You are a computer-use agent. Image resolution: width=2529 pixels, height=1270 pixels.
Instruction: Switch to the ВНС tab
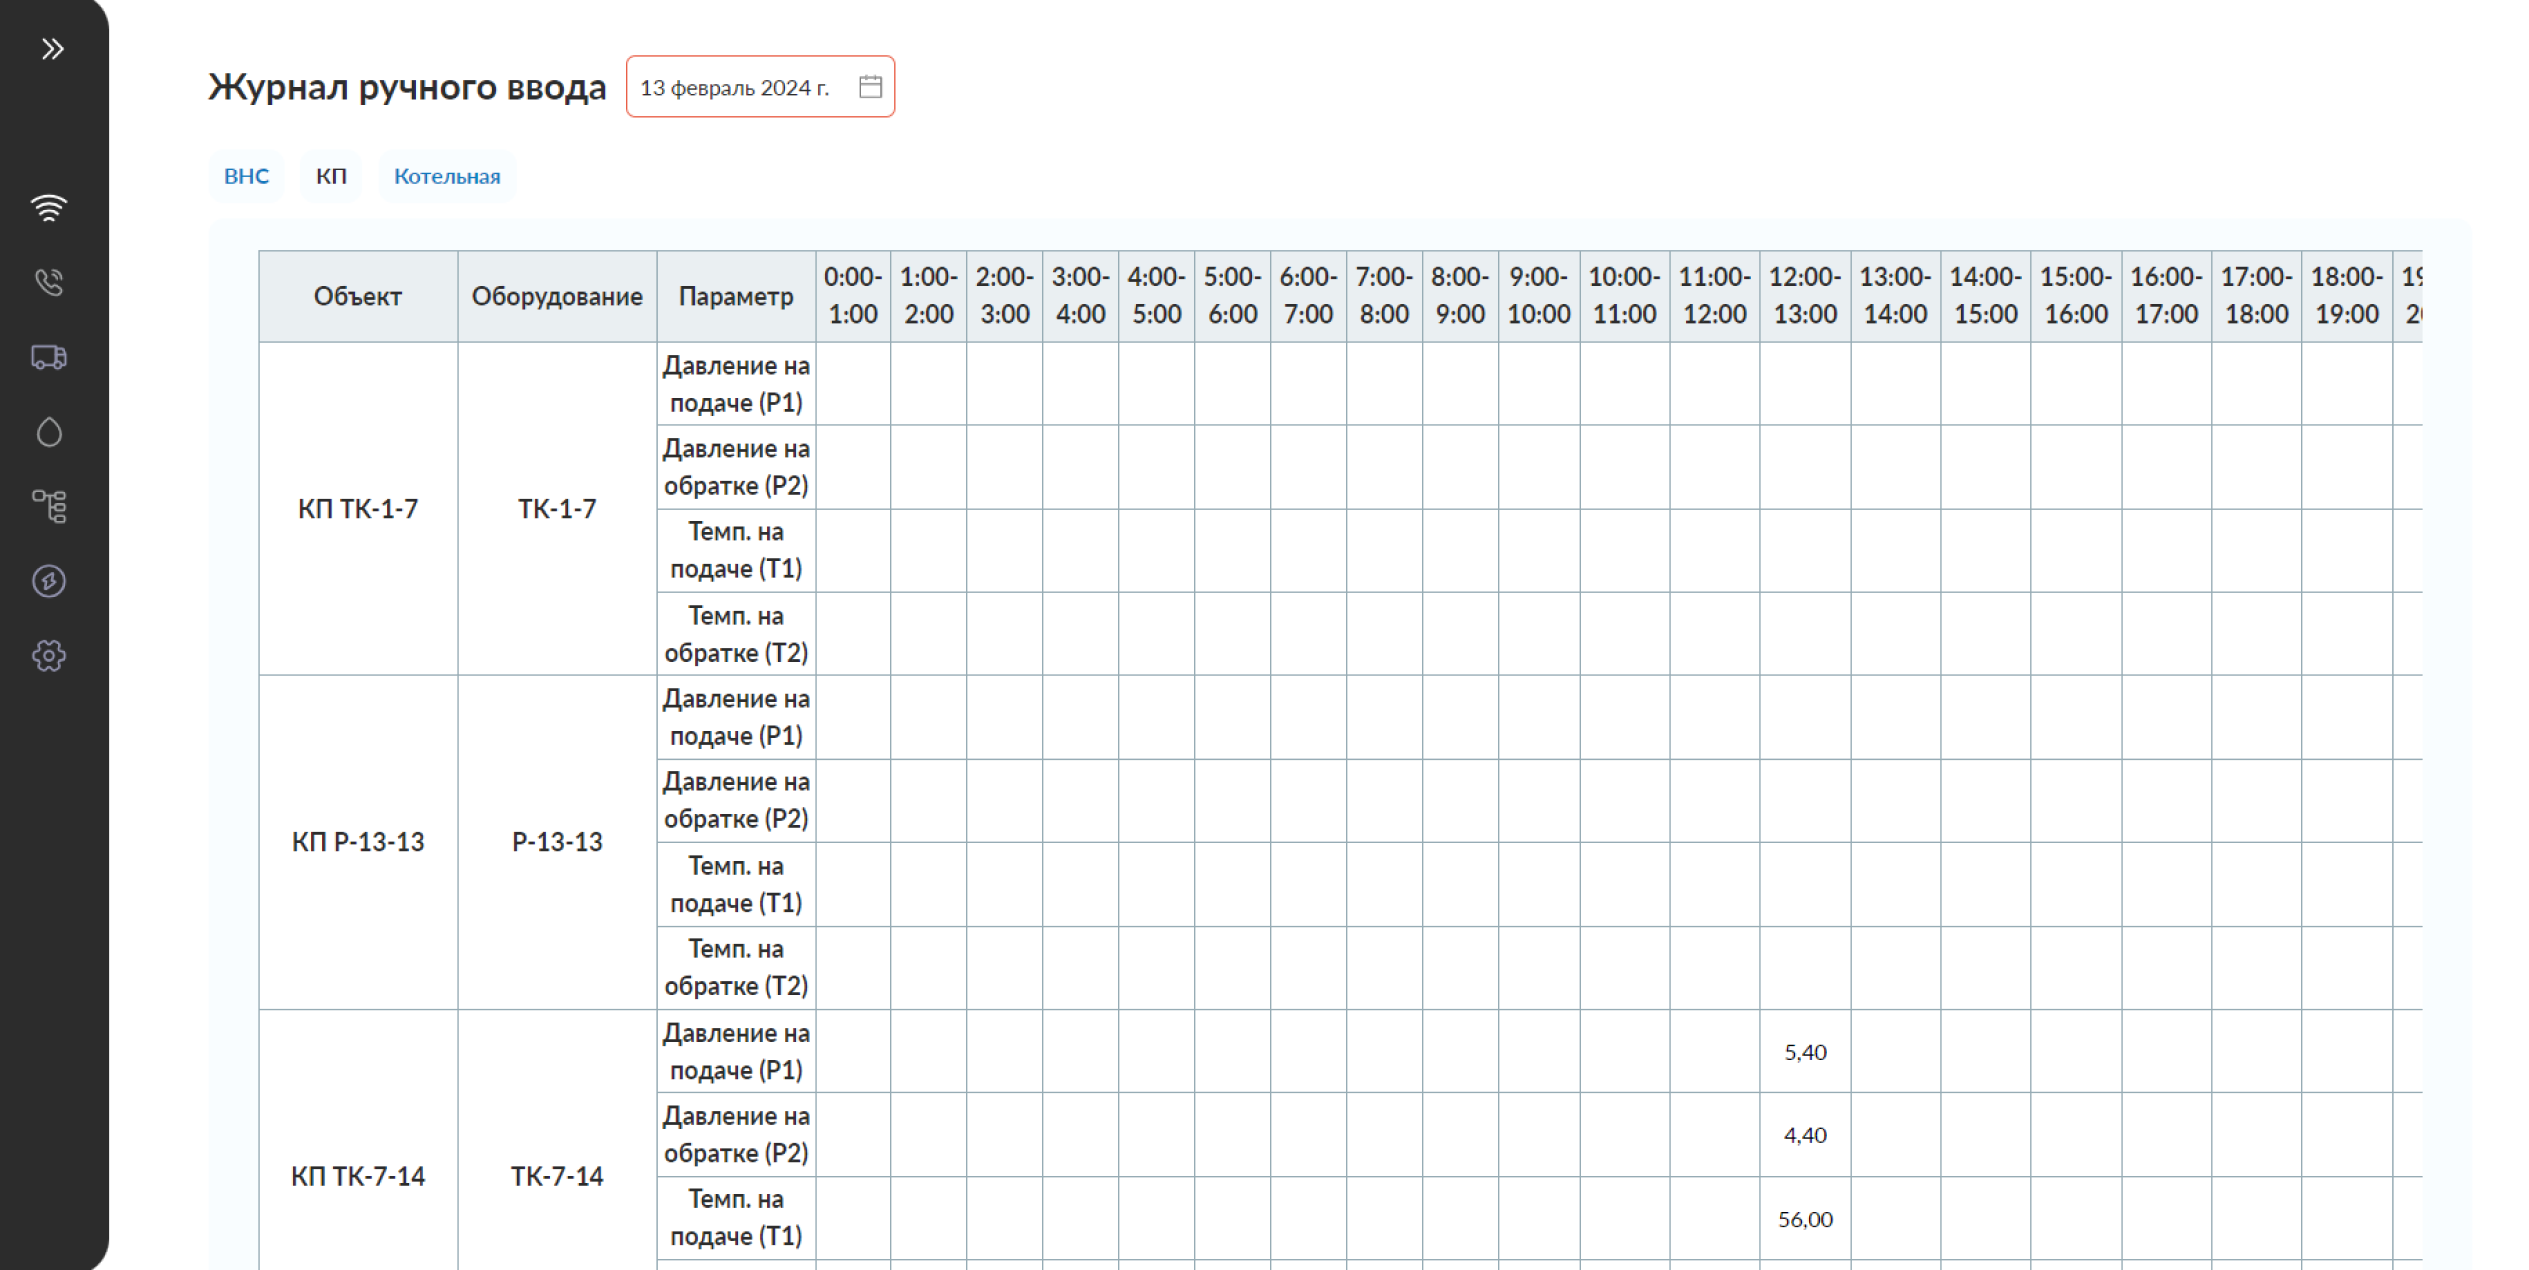[x=246, y=176]
